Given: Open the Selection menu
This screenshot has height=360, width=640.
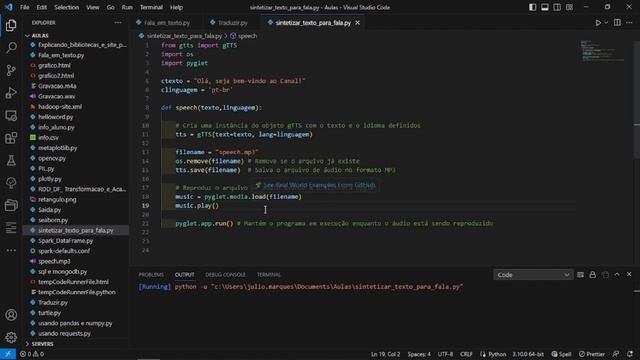Looking at the screenshot, I should [67, 7].
